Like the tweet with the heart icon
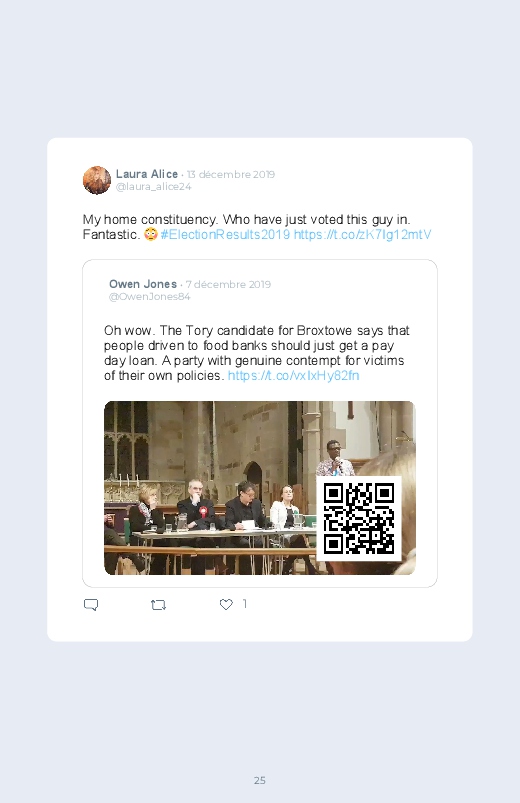Screen dimensions: 520x803 tap(226, 604)
